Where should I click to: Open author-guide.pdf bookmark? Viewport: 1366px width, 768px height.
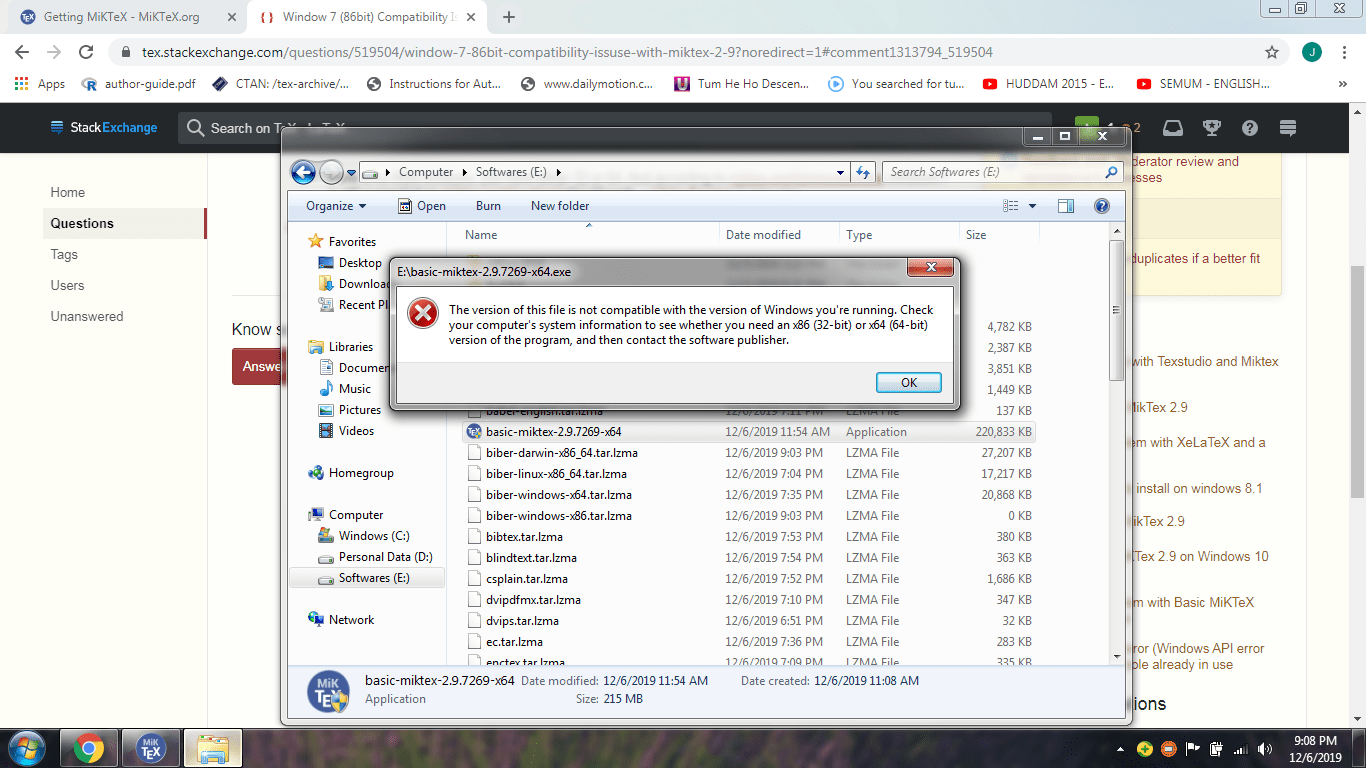[139, 84]
